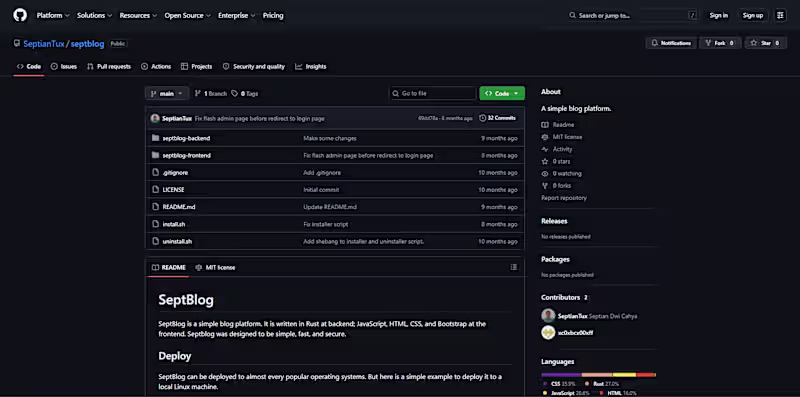
Task: Open xc0xbcx00xff contributor profile
Action: click(x=576, y=333)
